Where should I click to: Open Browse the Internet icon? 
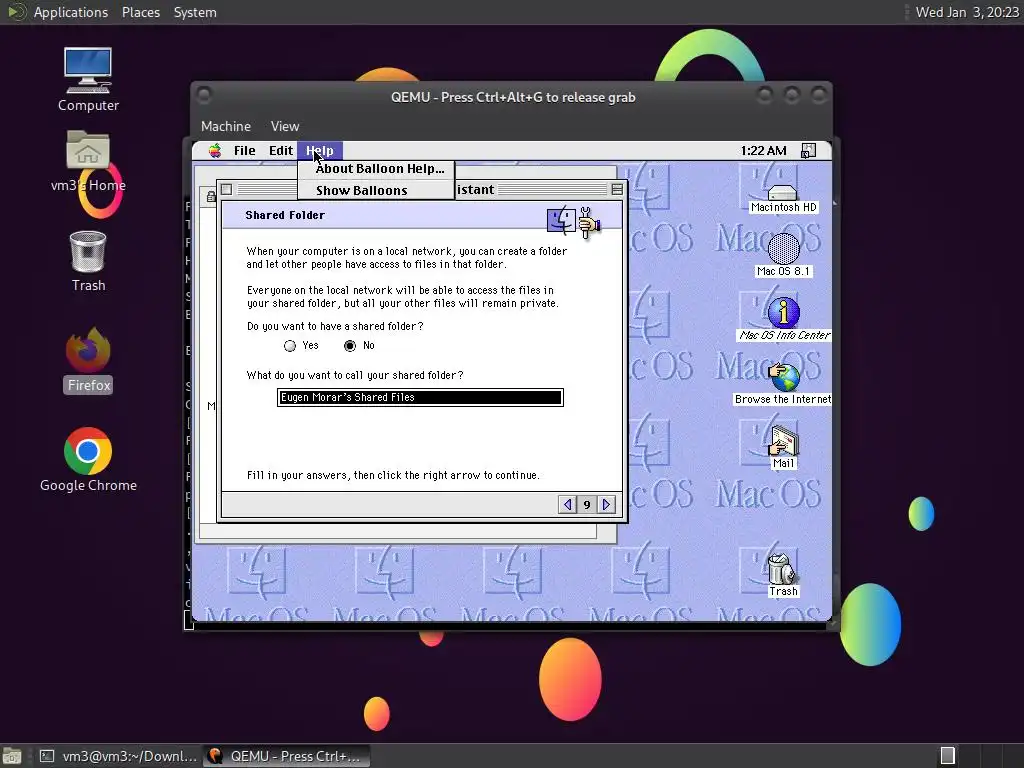783,384
